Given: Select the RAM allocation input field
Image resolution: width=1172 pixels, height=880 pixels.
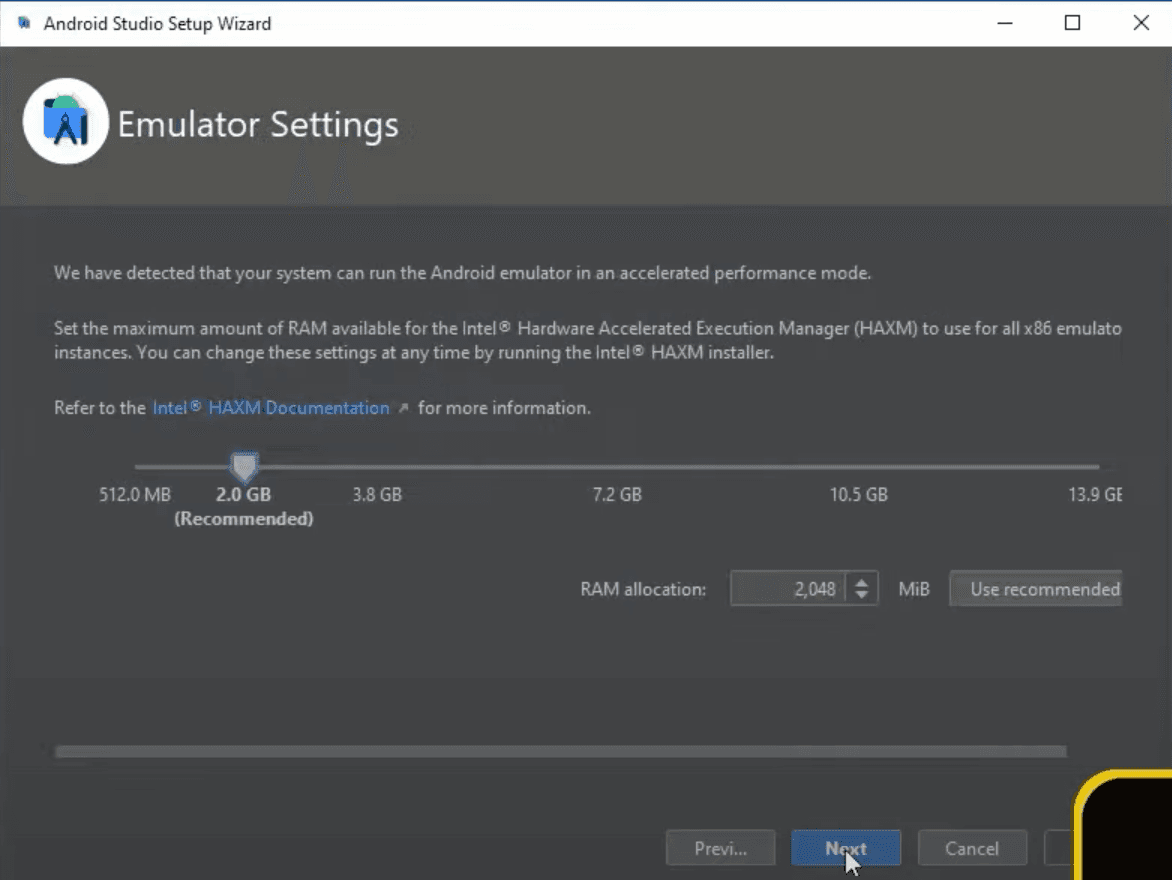Looking at the screenshot, I should tap(790, 588).
